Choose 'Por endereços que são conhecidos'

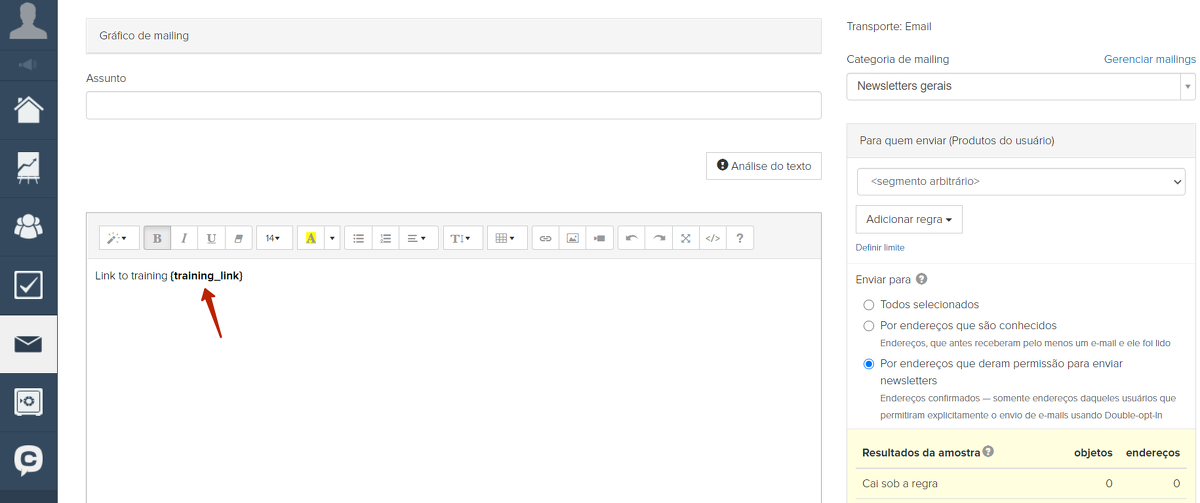868,325
